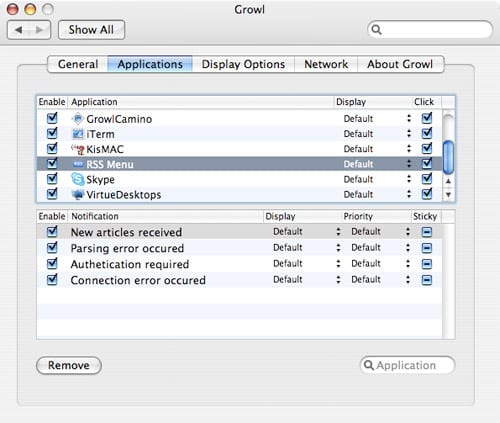
Task: Toggle Sticky for New articles received
Action: point(427,232)
